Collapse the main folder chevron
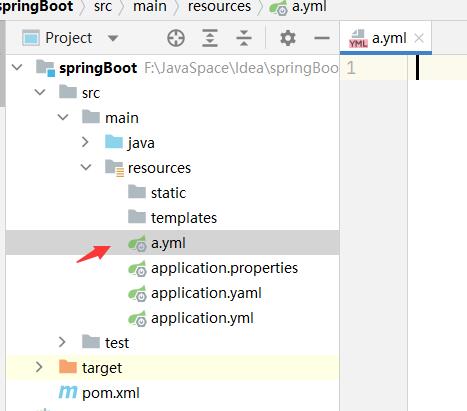 coord(63,117)
